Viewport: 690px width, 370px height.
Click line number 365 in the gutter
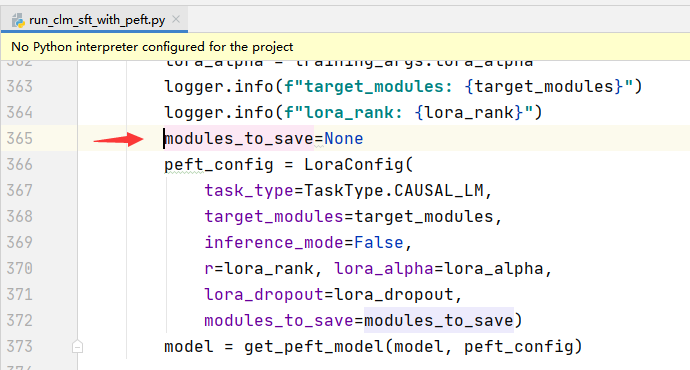20,139
